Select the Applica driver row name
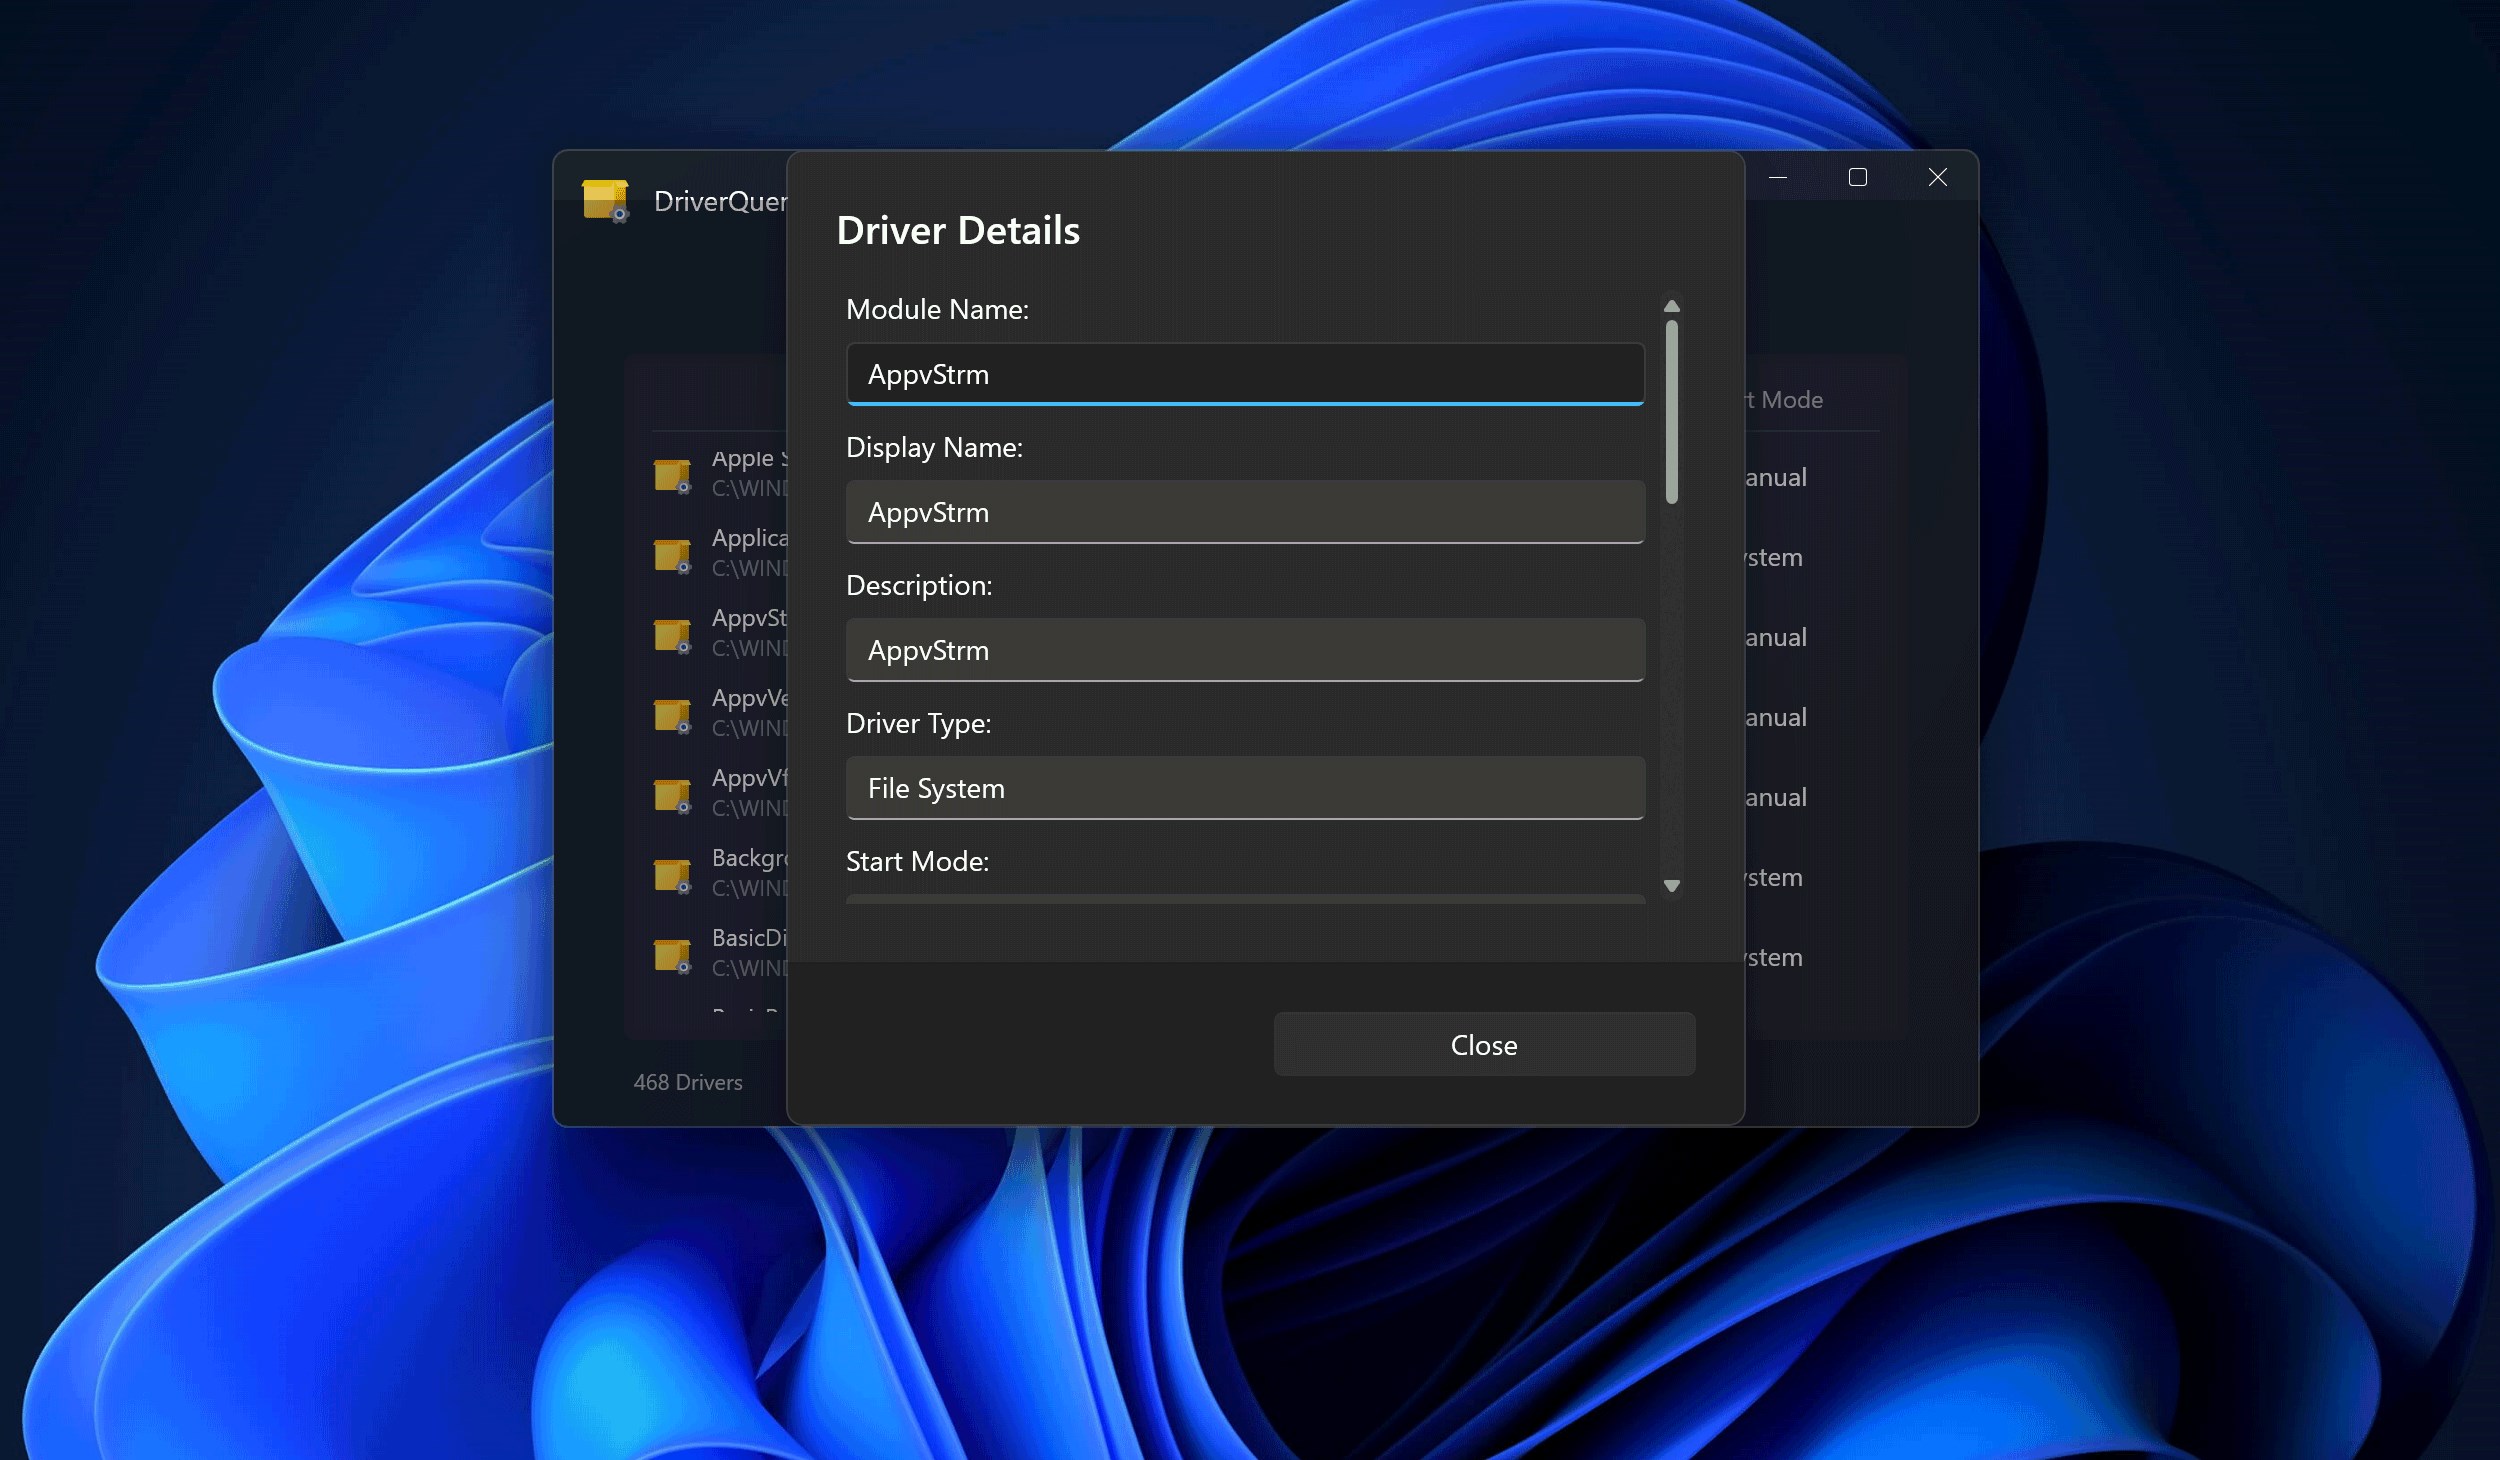The image size is (2500, 1460). coord(750,539)
